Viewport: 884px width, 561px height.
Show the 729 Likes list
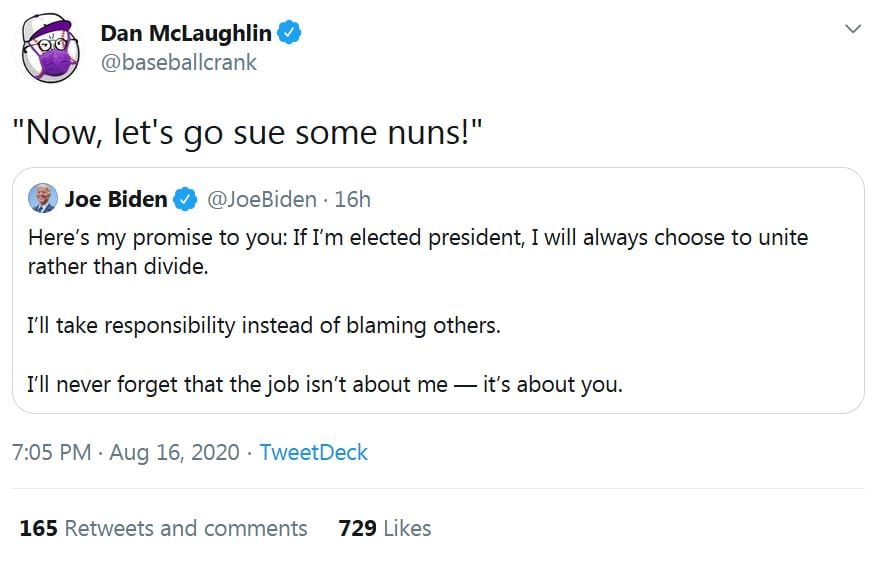tap(385, 528)
